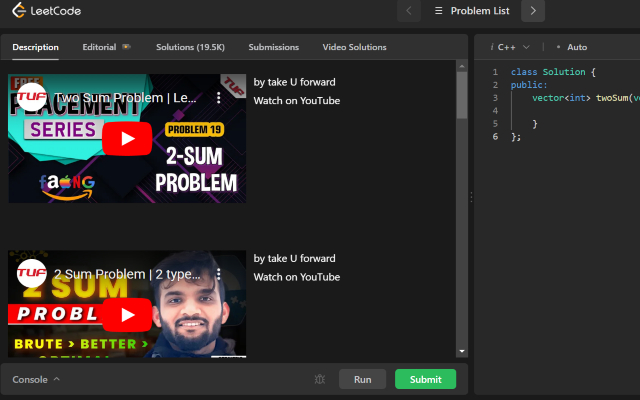Click 'public:' code line
This screenshot has height=400, width=640.
529,85
